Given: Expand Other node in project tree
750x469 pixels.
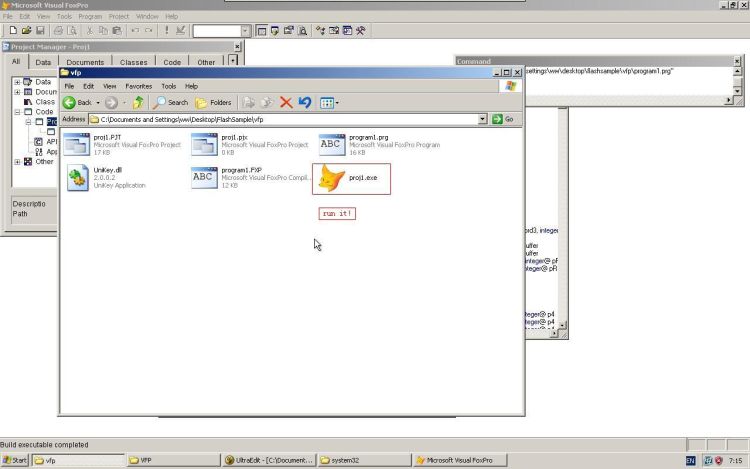Looking at the screenshot, I should tap(17, 162).
